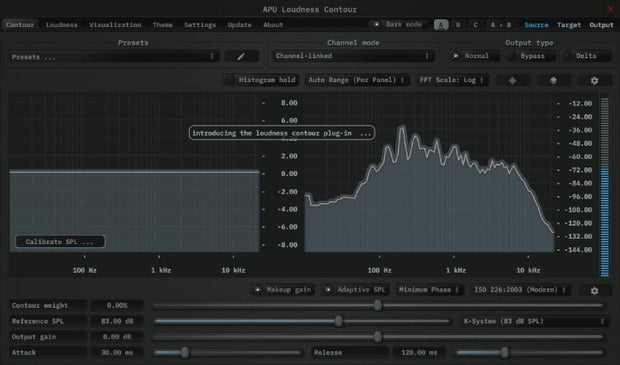Screen dimensions: 620x365
Task: Select the Source view button
Action: [536, 25]
